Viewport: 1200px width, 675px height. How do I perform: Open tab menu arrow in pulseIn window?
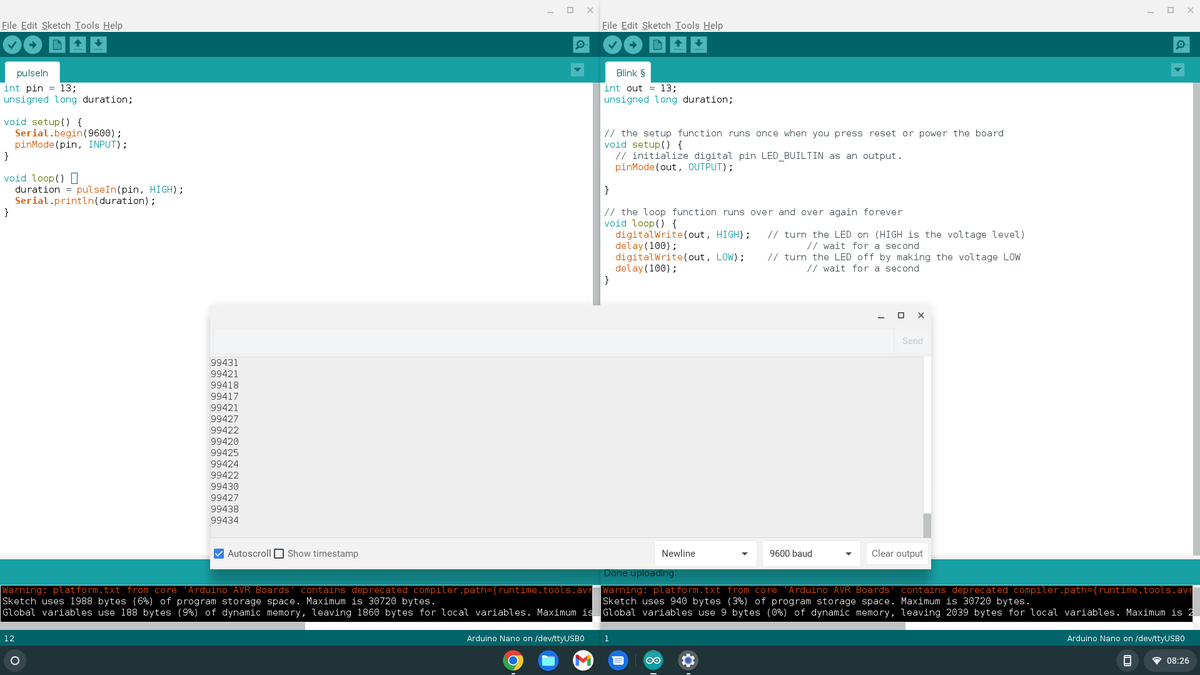point(577,70)
